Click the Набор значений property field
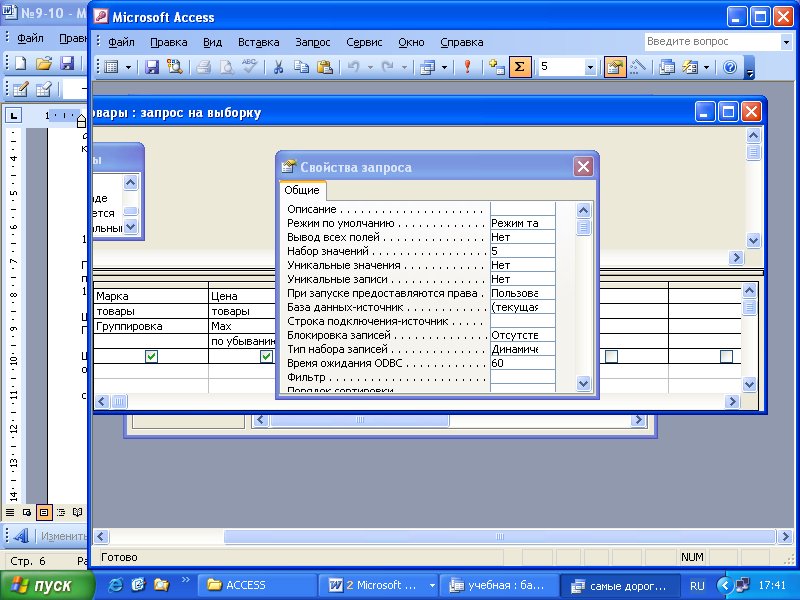This screenshot has height=600, width=800. (x=522, y=251)
